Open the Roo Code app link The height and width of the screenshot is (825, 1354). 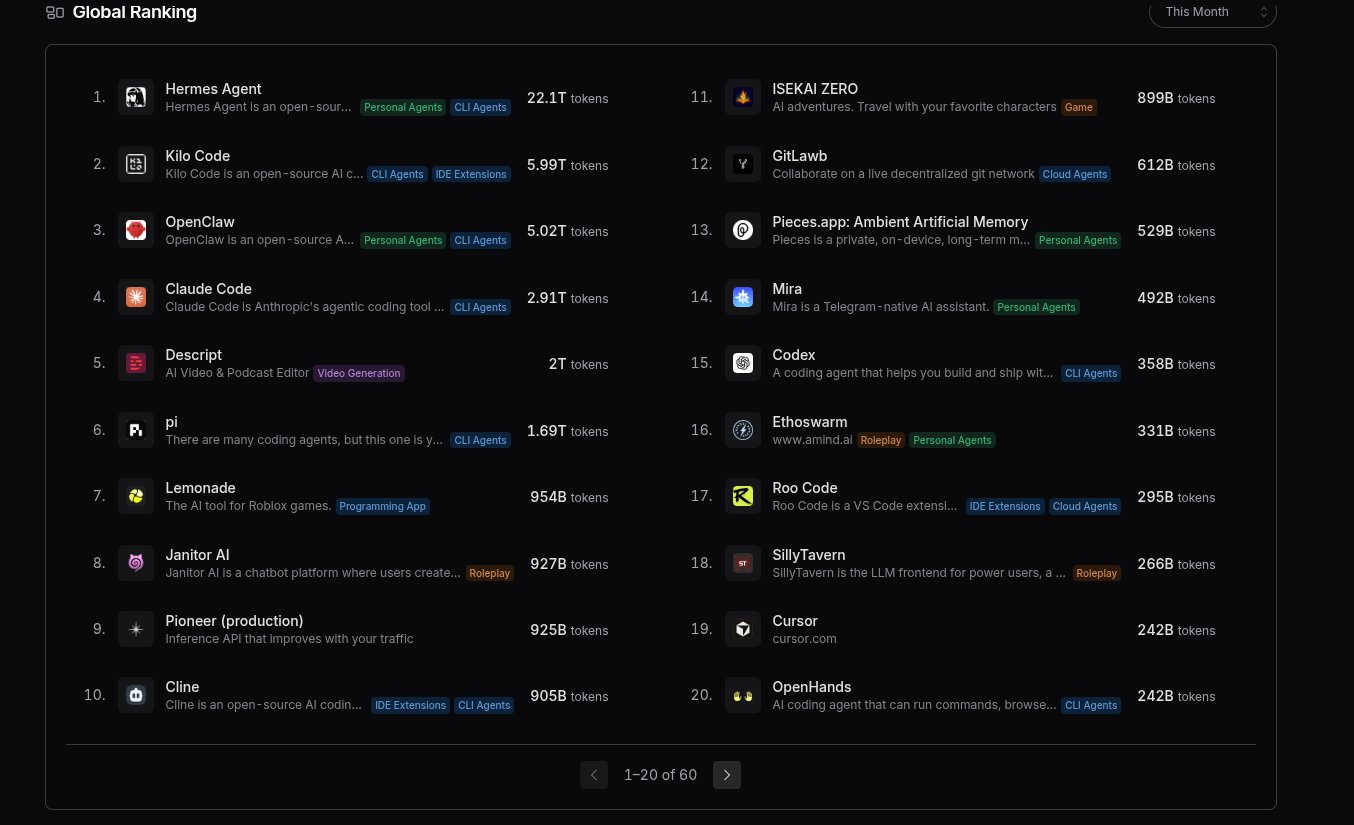805,488
